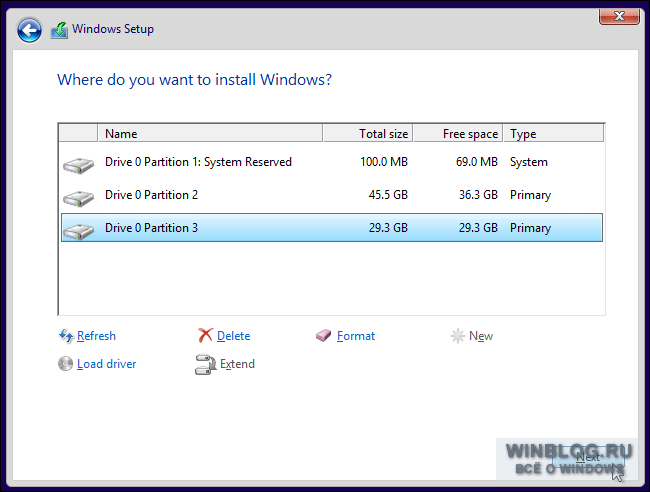Click the red X Delete icon
The width and height of the screenshot is (650, 492).
pyautogui.click(x=205, y=335)
